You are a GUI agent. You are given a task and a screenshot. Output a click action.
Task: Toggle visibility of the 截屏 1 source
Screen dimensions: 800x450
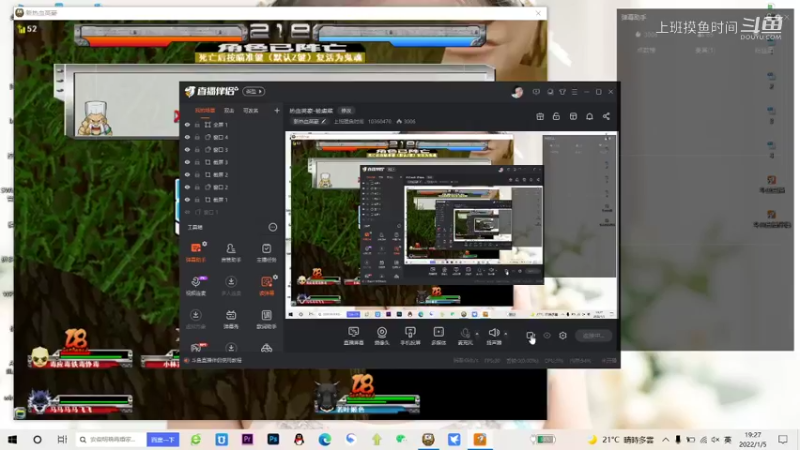(187, 199)
